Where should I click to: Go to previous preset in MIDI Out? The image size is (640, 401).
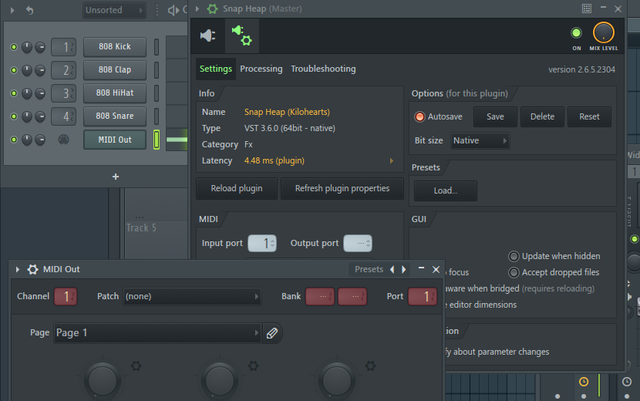(392, 270)
